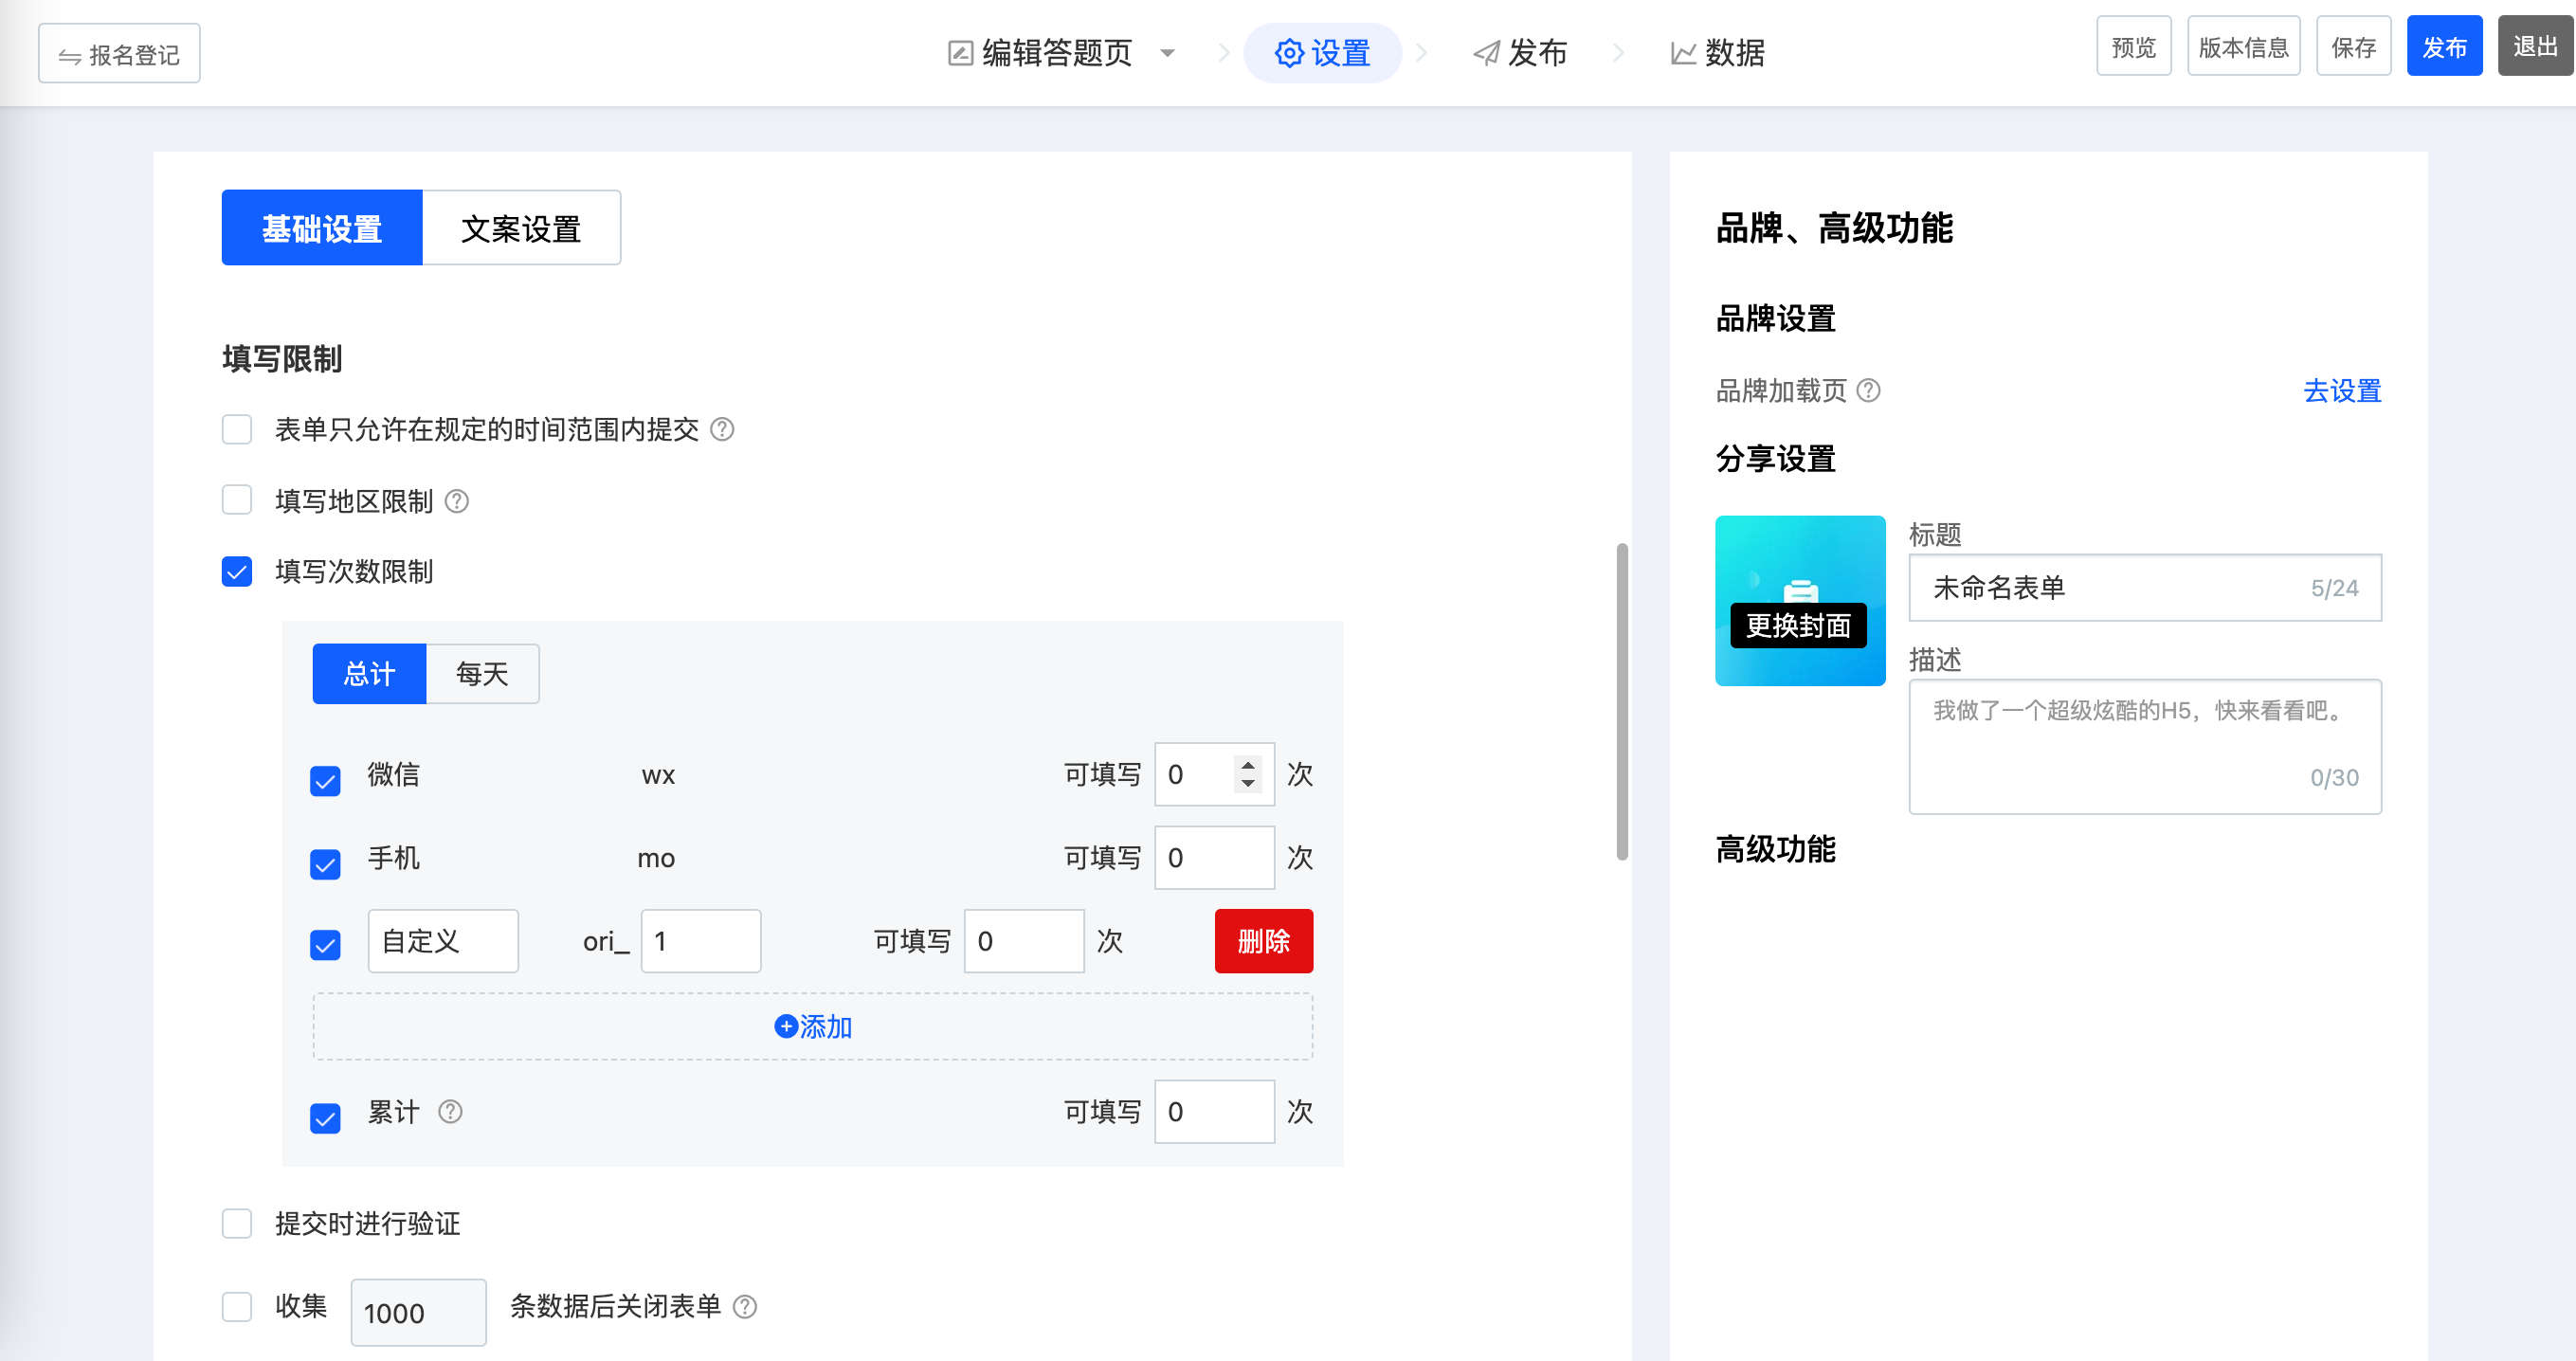The image size is (2576, 1361).
Task: Click the gear icon in 设置 step
Action: (1290, 53)
